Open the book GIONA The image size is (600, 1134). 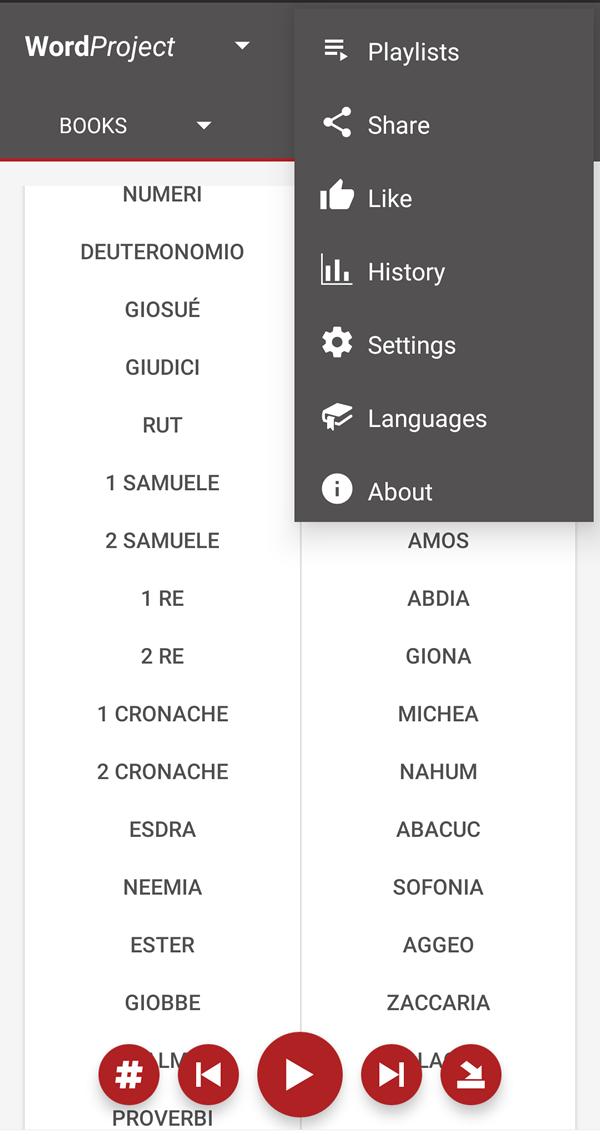point(438,656)
